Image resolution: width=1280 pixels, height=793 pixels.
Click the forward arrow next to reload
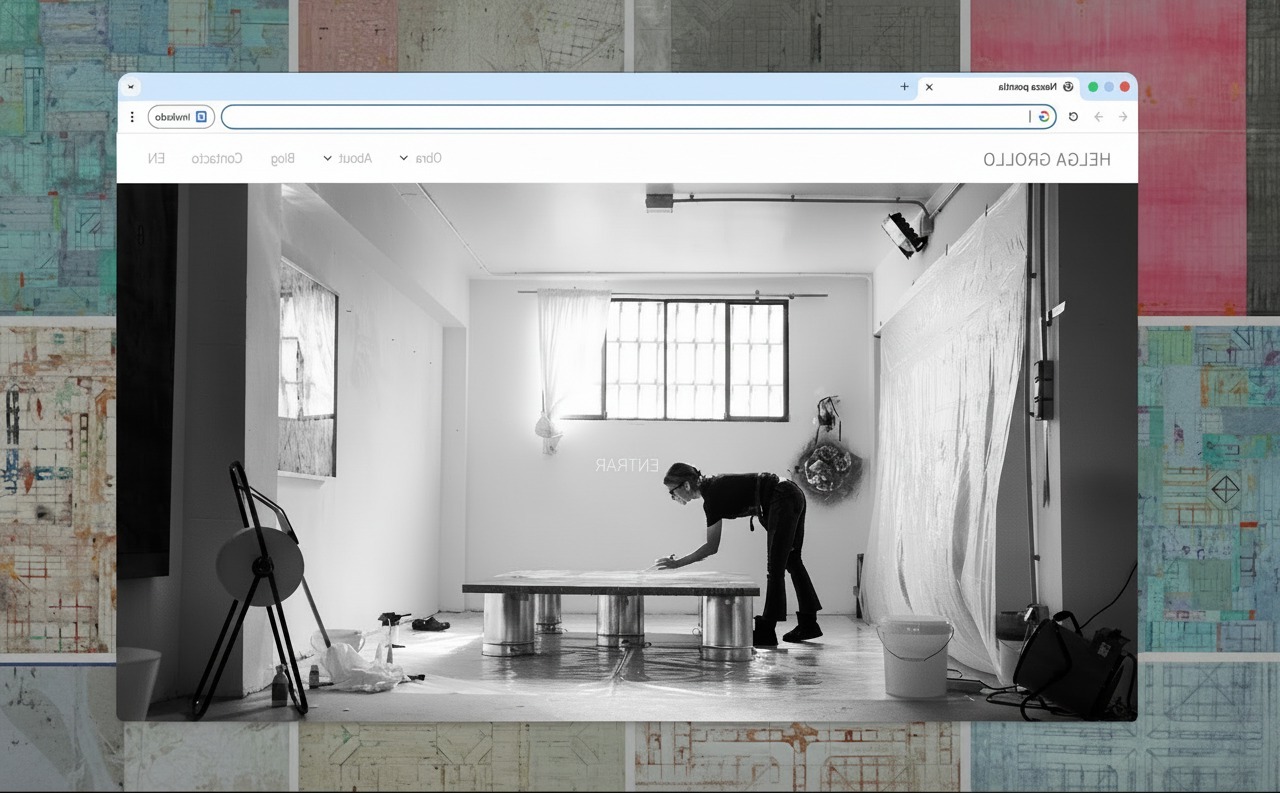point(1098,117)
